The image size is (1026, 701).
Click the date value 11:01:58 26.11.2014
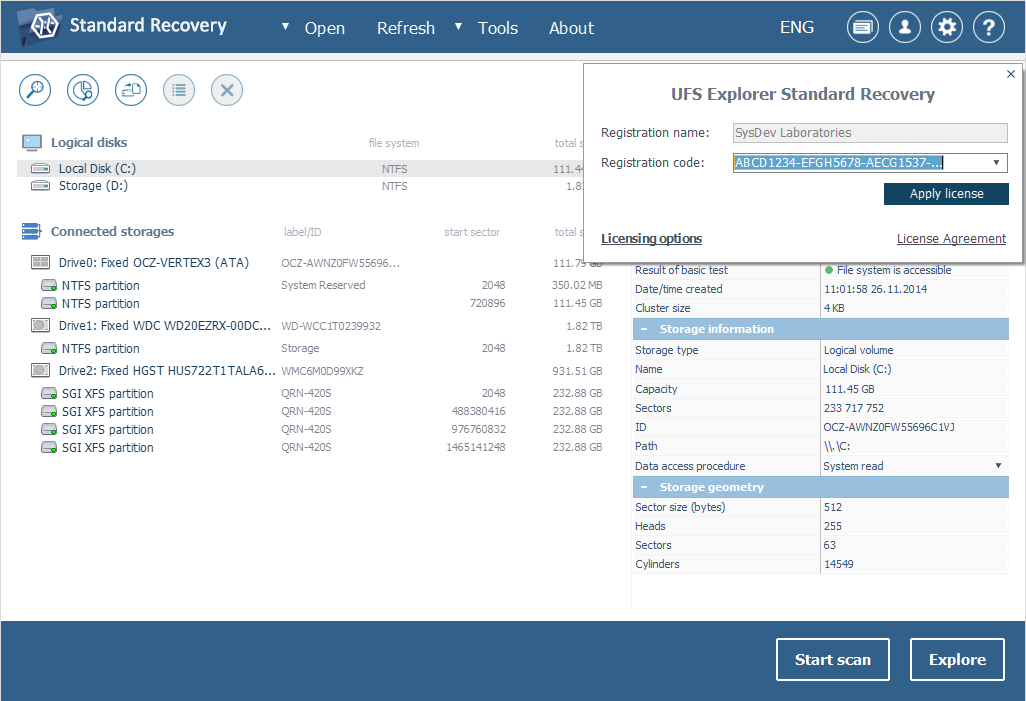pos(875,289)
